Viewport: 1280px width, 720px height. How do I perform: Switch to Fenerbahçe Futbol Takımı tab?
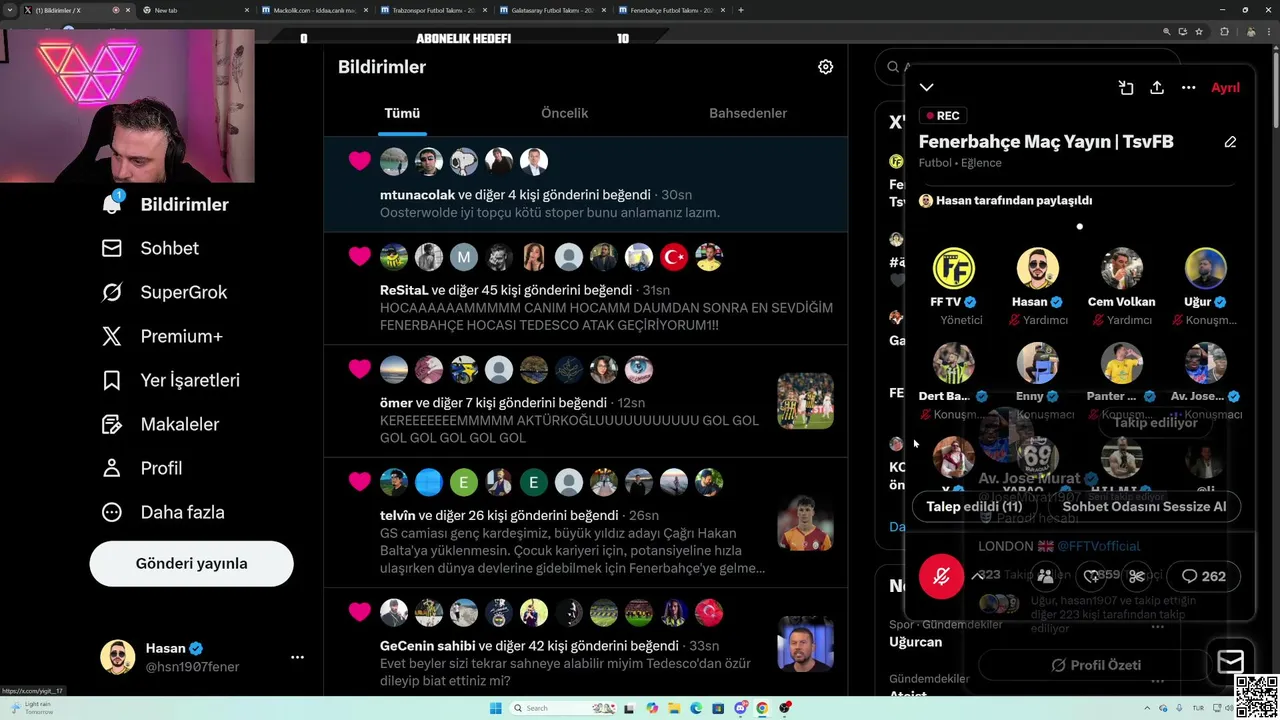[672, 10]
